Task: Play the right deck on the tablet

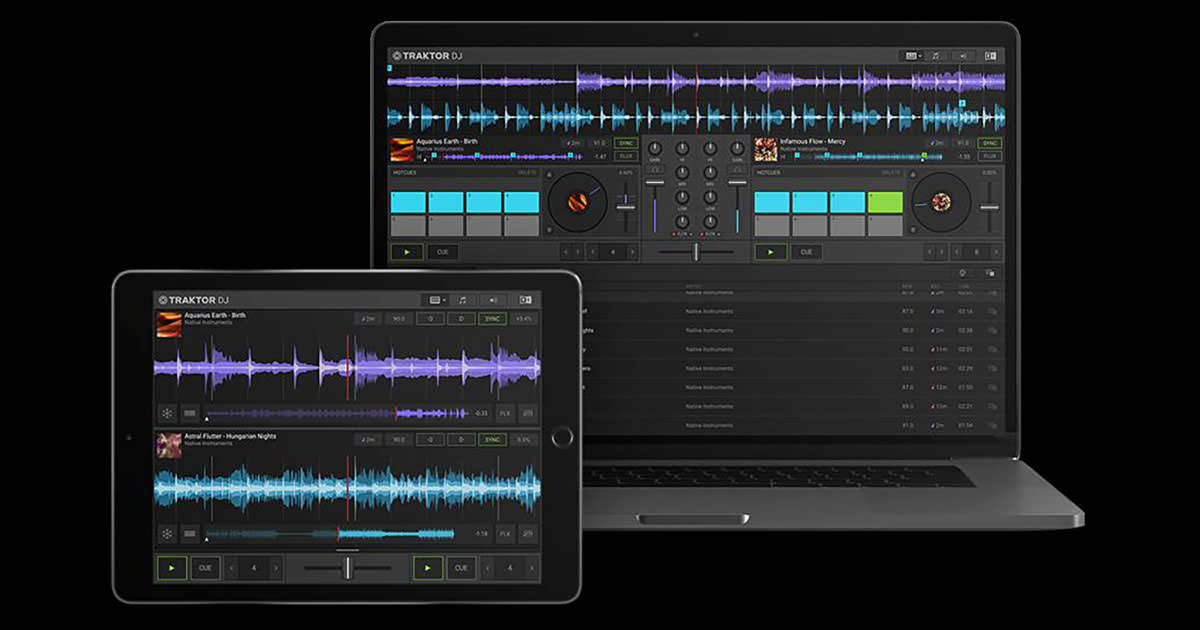Action: 428,568
